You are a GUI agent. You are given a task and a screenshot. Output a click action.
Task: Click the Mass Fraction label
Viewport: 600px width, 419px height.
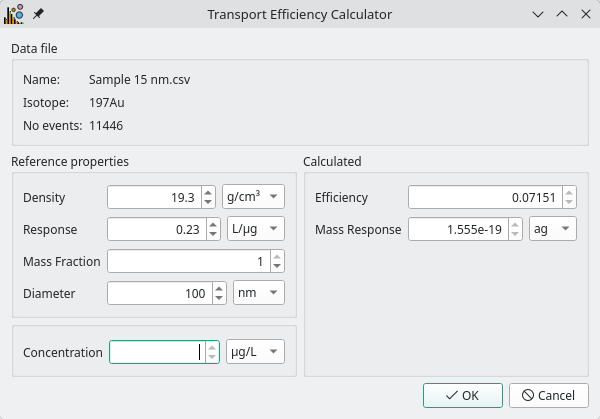62,261
